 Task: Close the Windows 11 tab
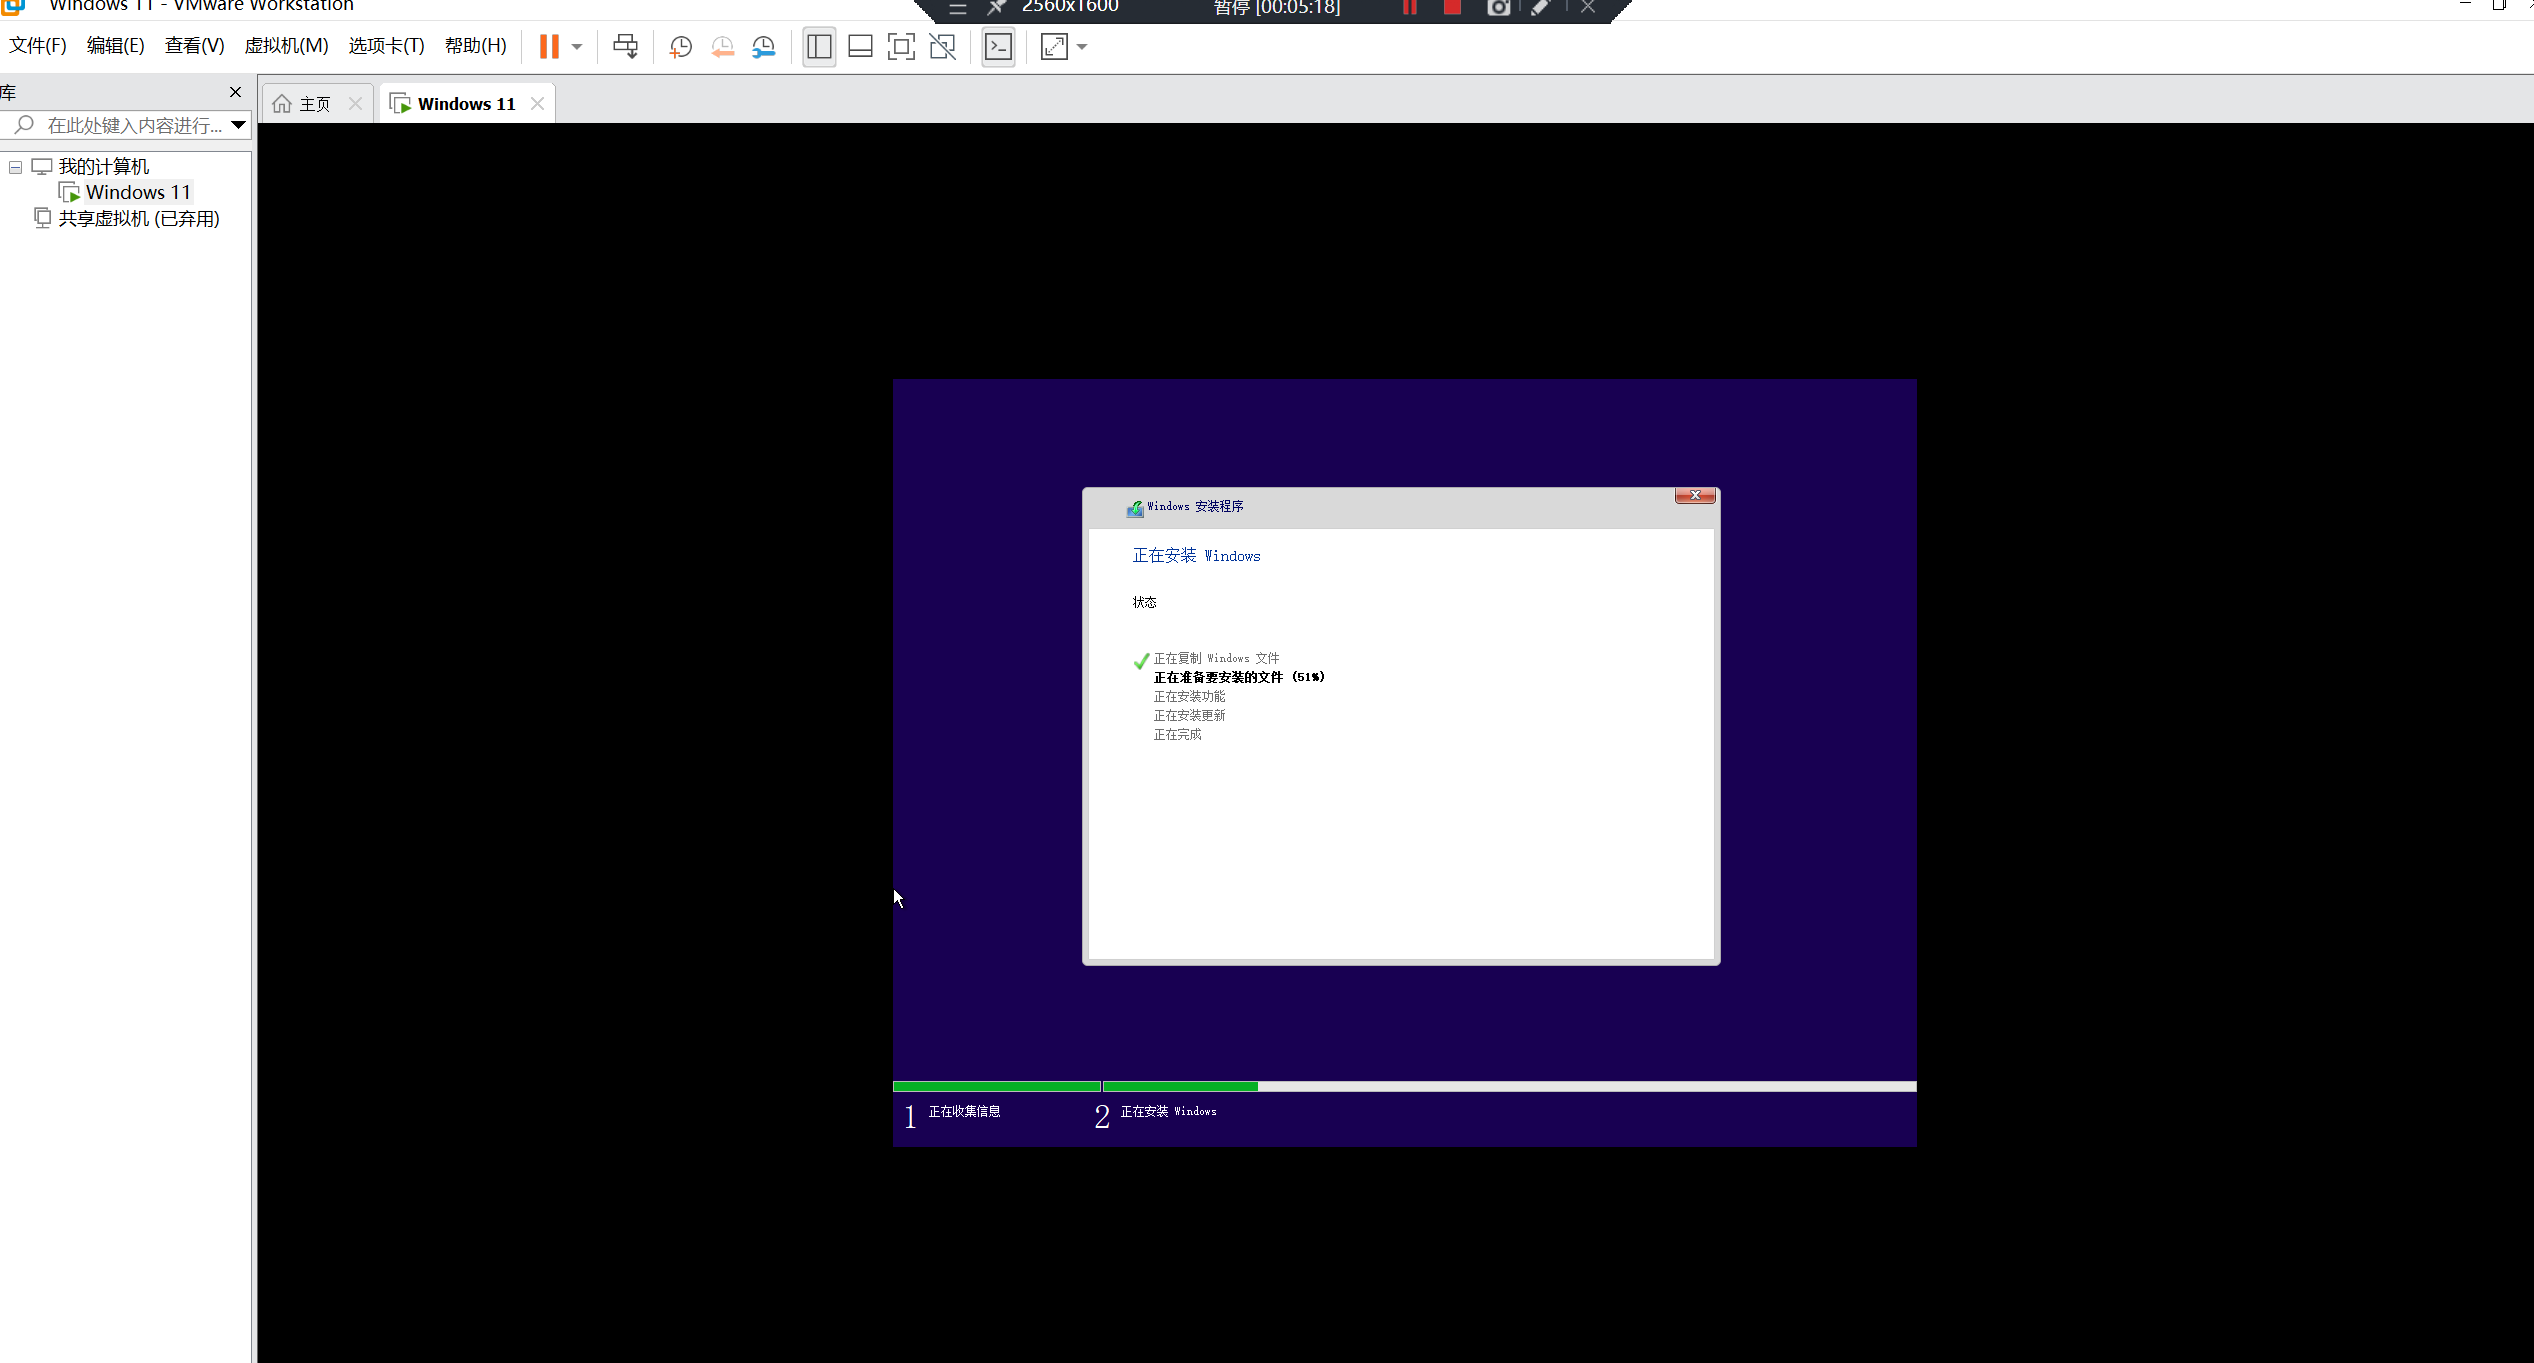538,104
